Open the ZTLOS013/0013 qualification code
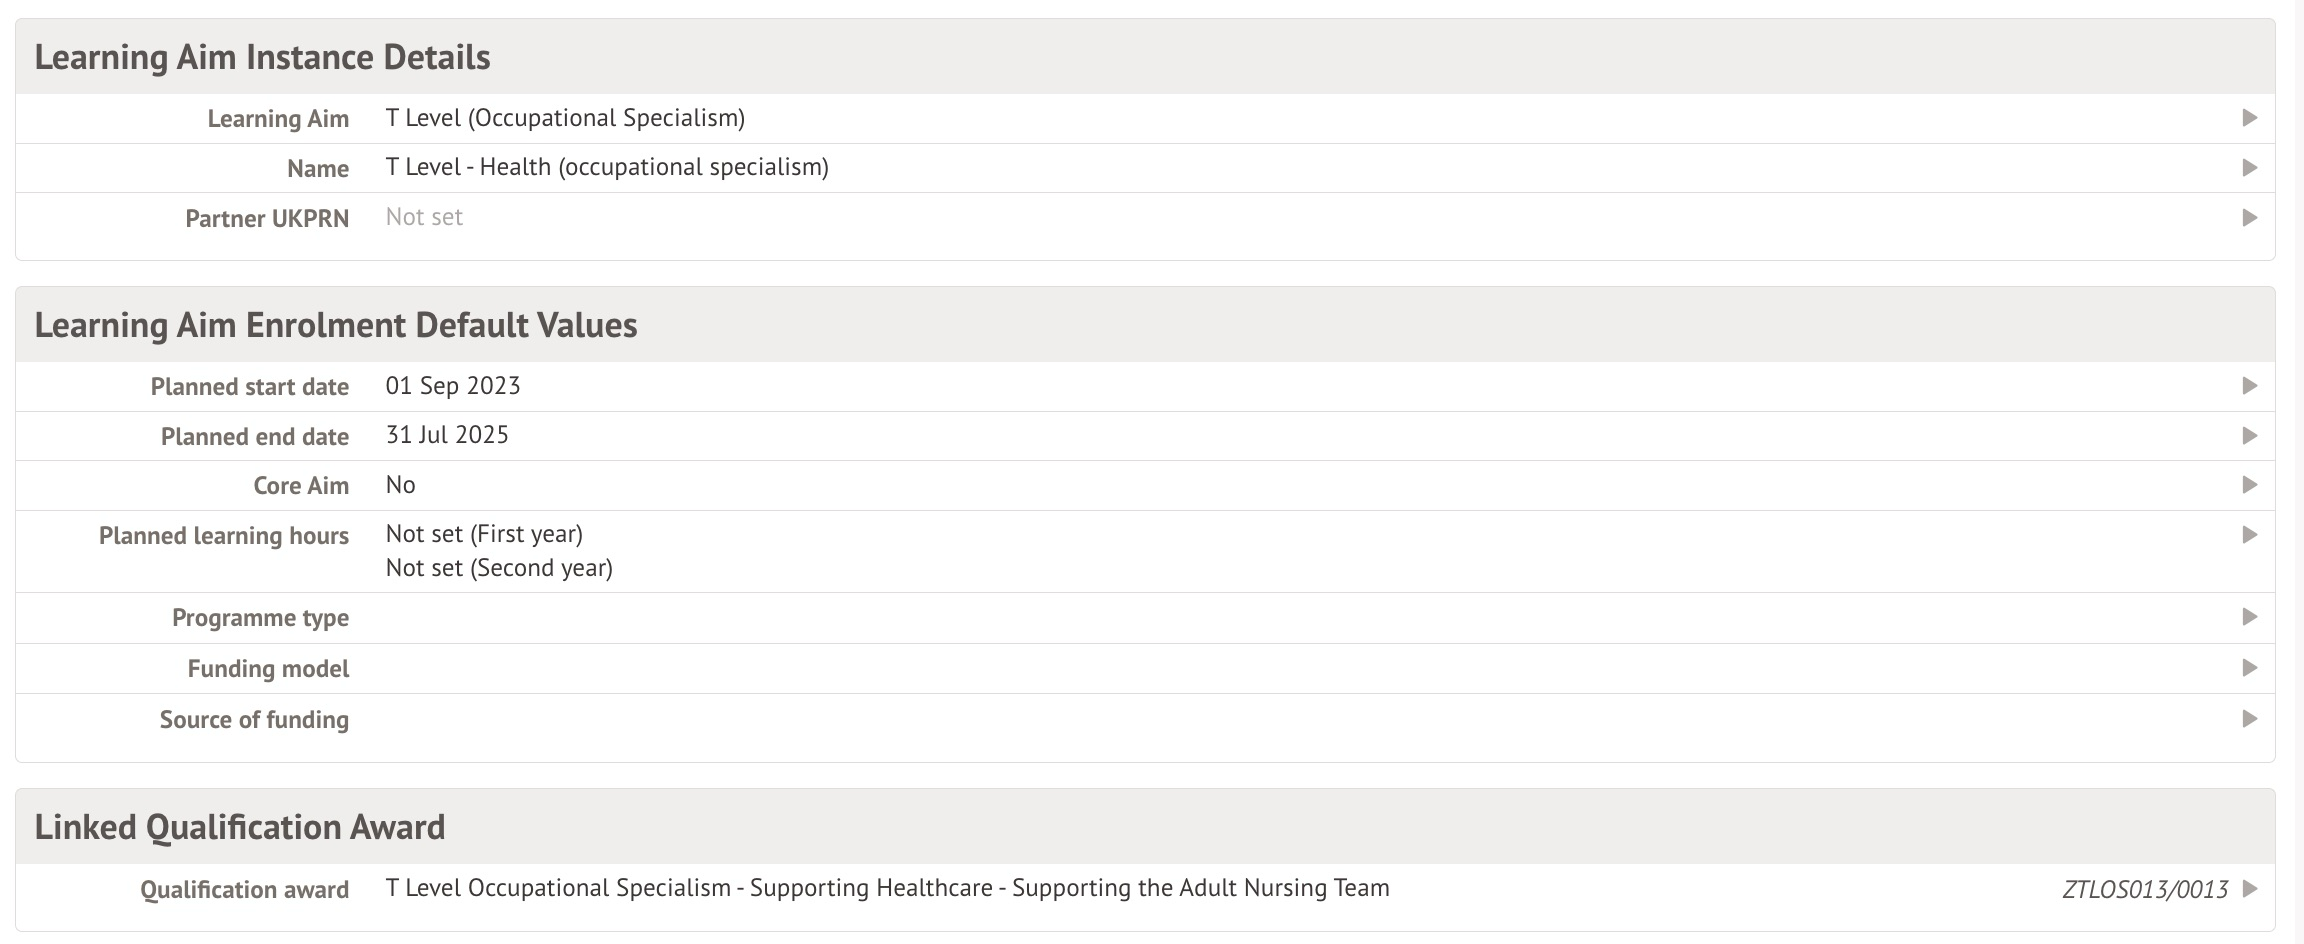 [2144, 889]
